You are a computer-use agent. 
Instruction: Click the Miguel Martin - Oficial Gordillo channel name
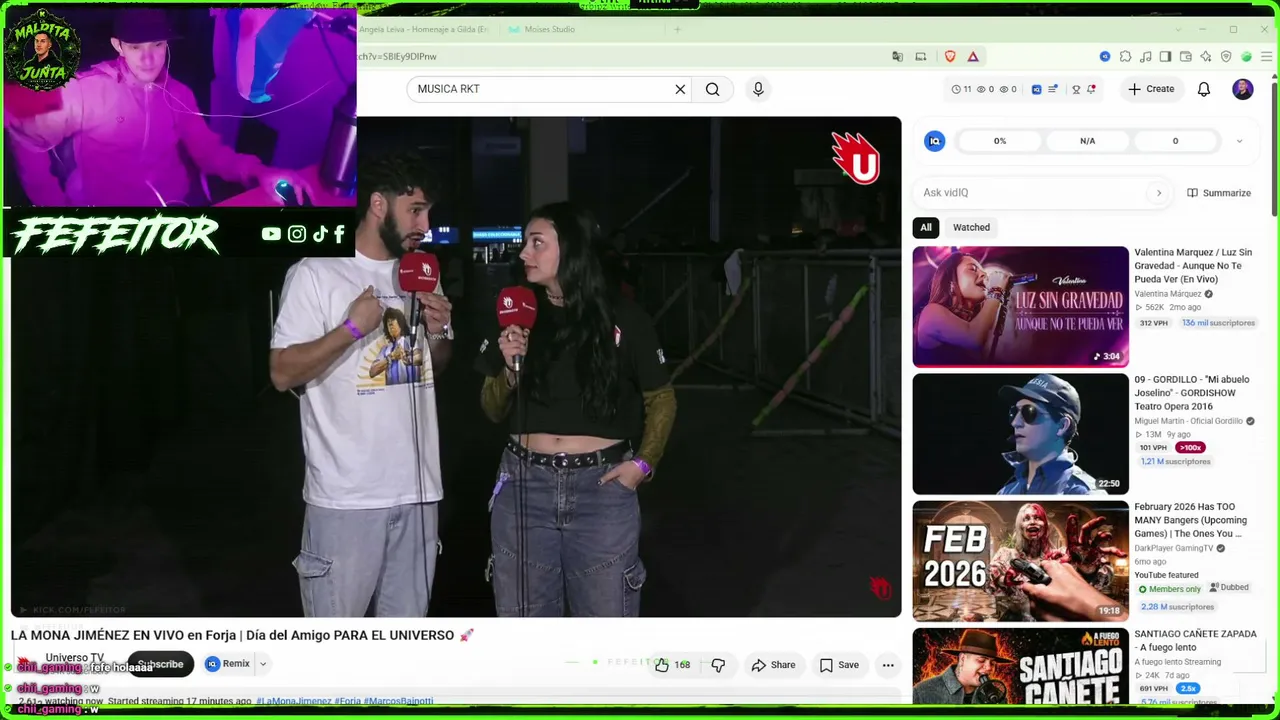1189,421
